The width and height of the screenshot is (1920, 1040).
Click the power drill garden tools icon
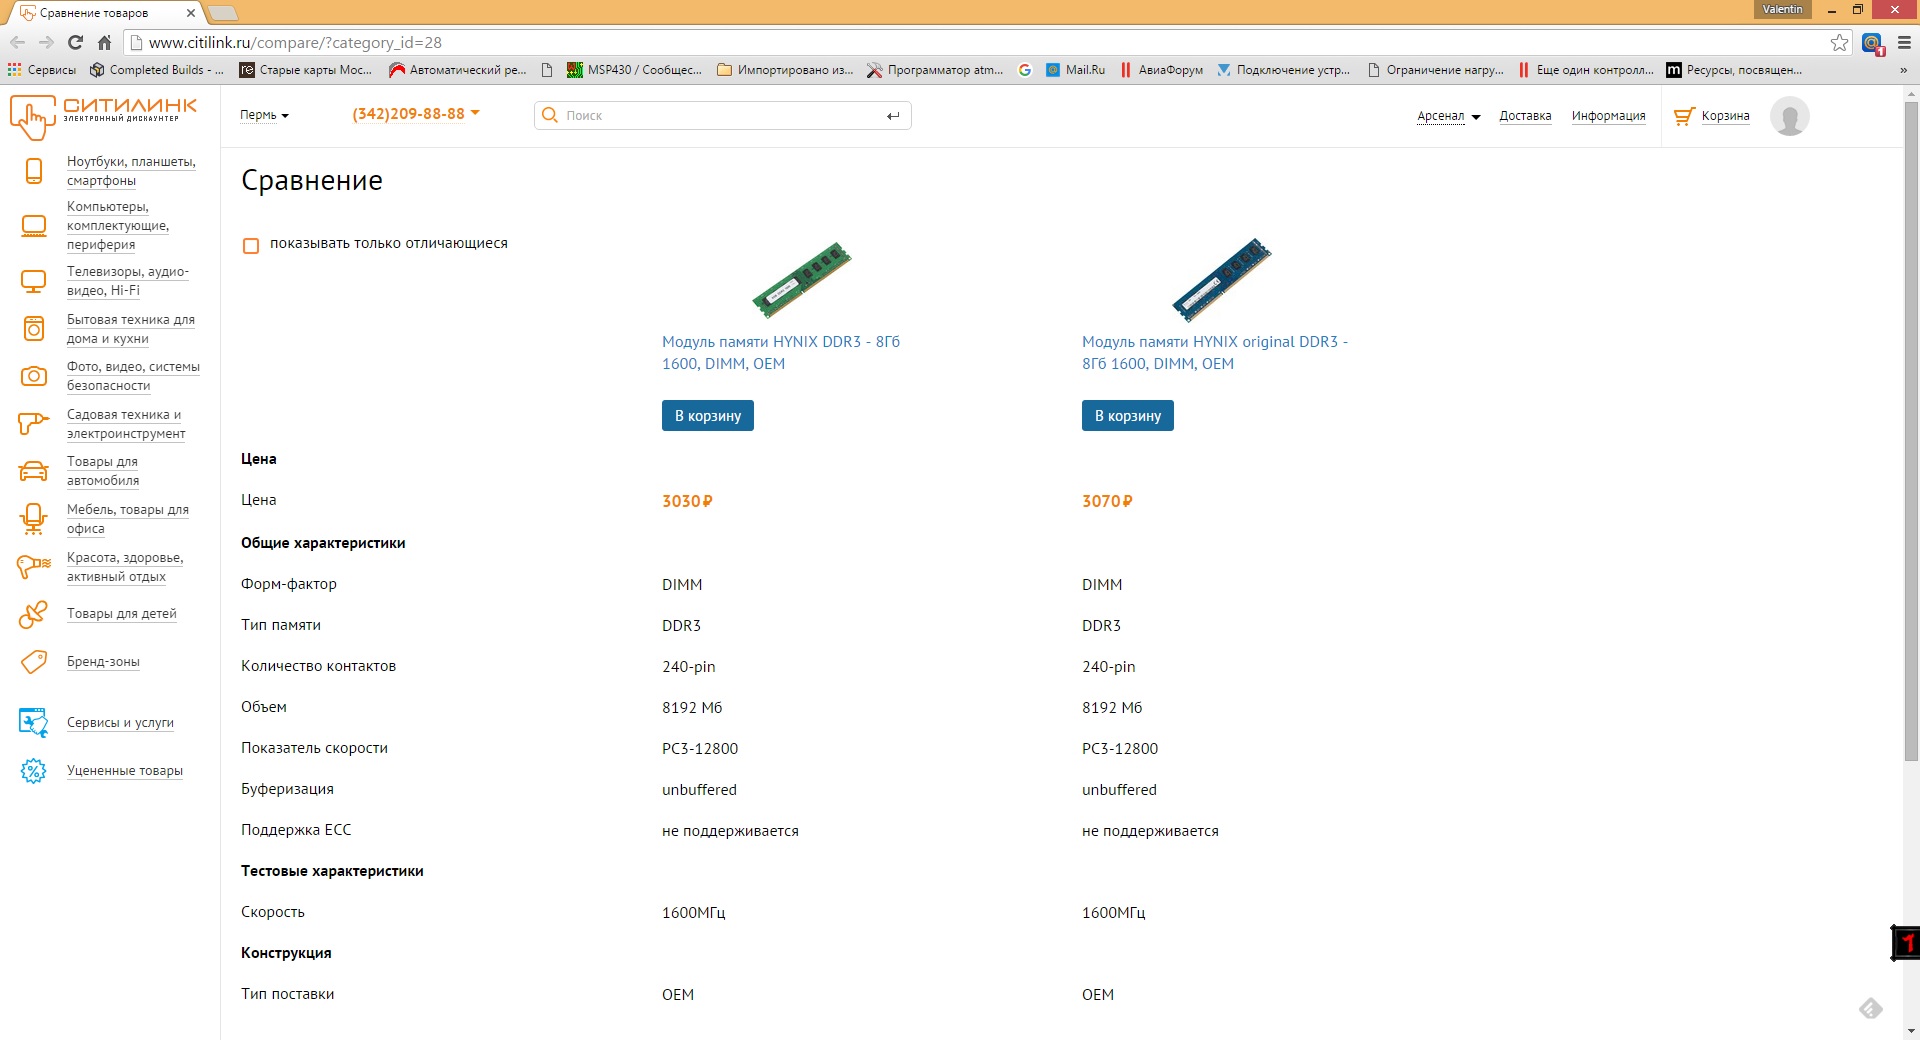click(33, 424)
